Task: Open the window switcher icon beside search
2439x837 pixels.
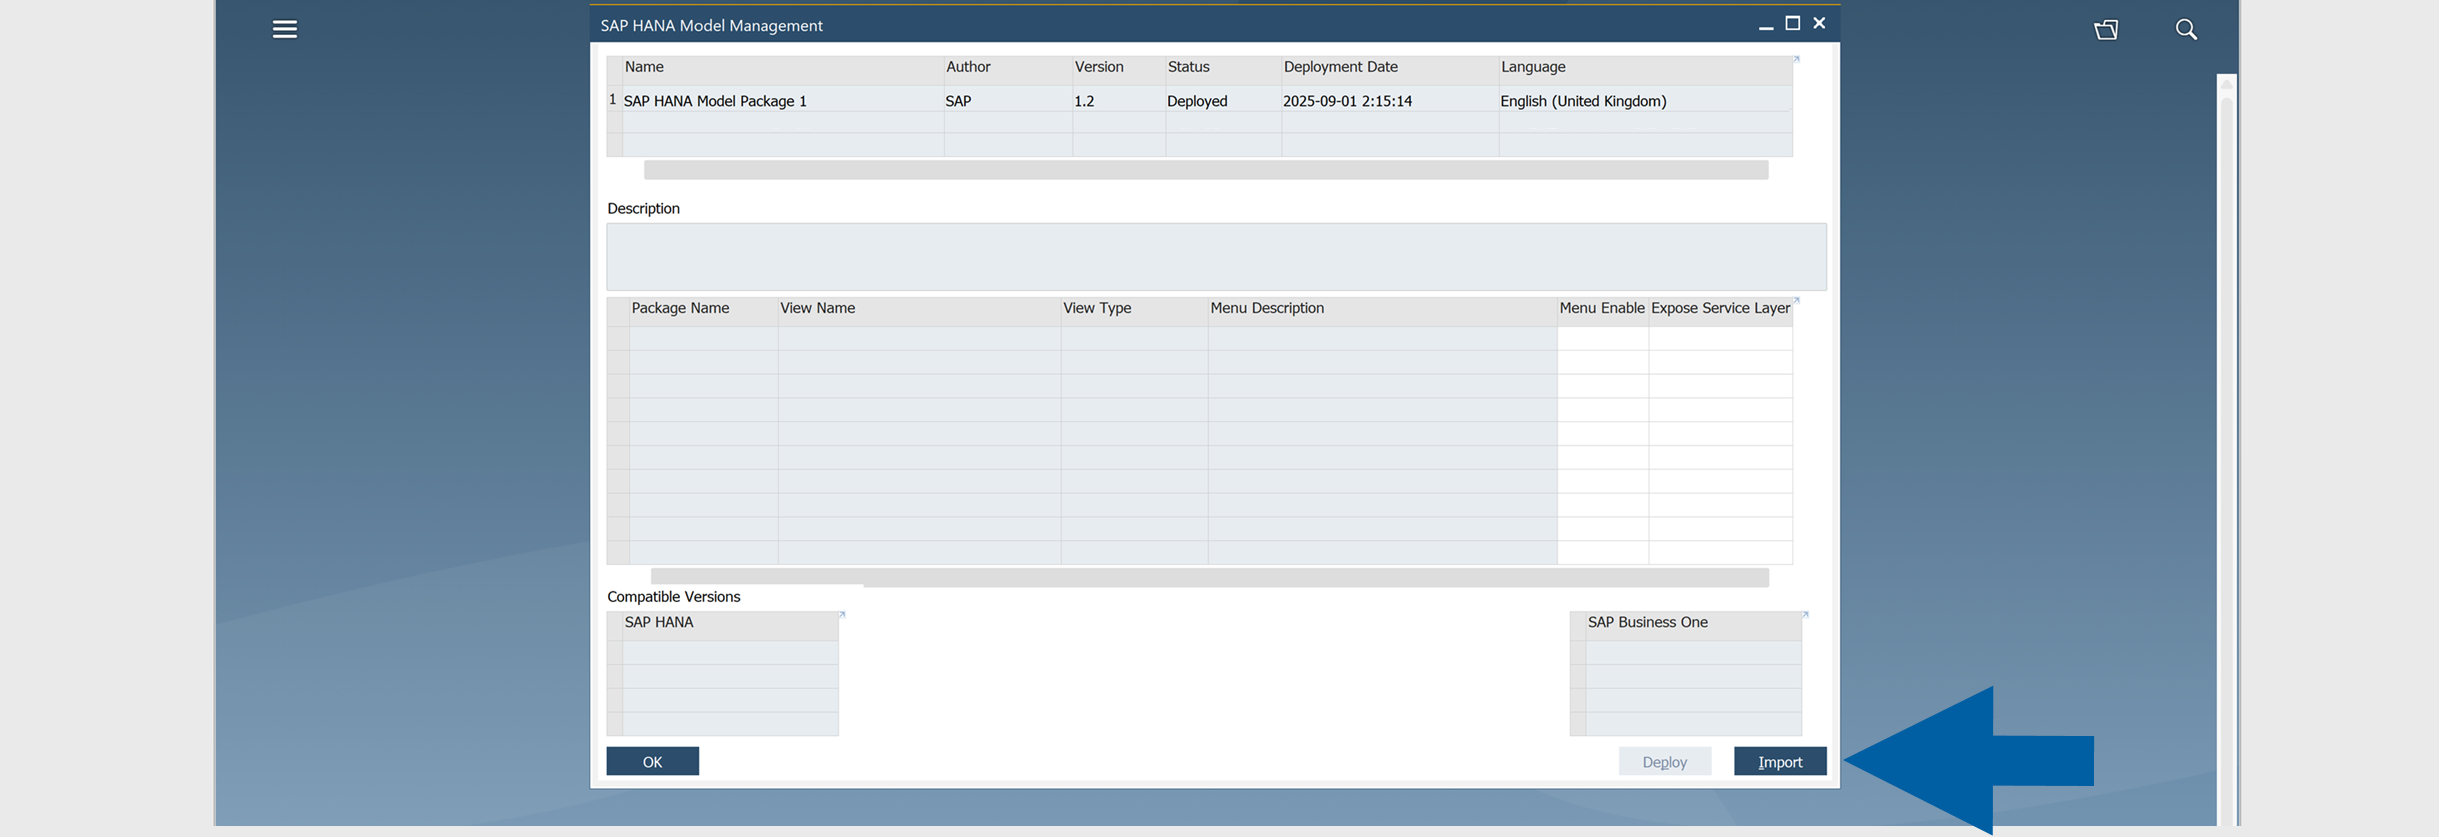Action: click(2106, 29)
